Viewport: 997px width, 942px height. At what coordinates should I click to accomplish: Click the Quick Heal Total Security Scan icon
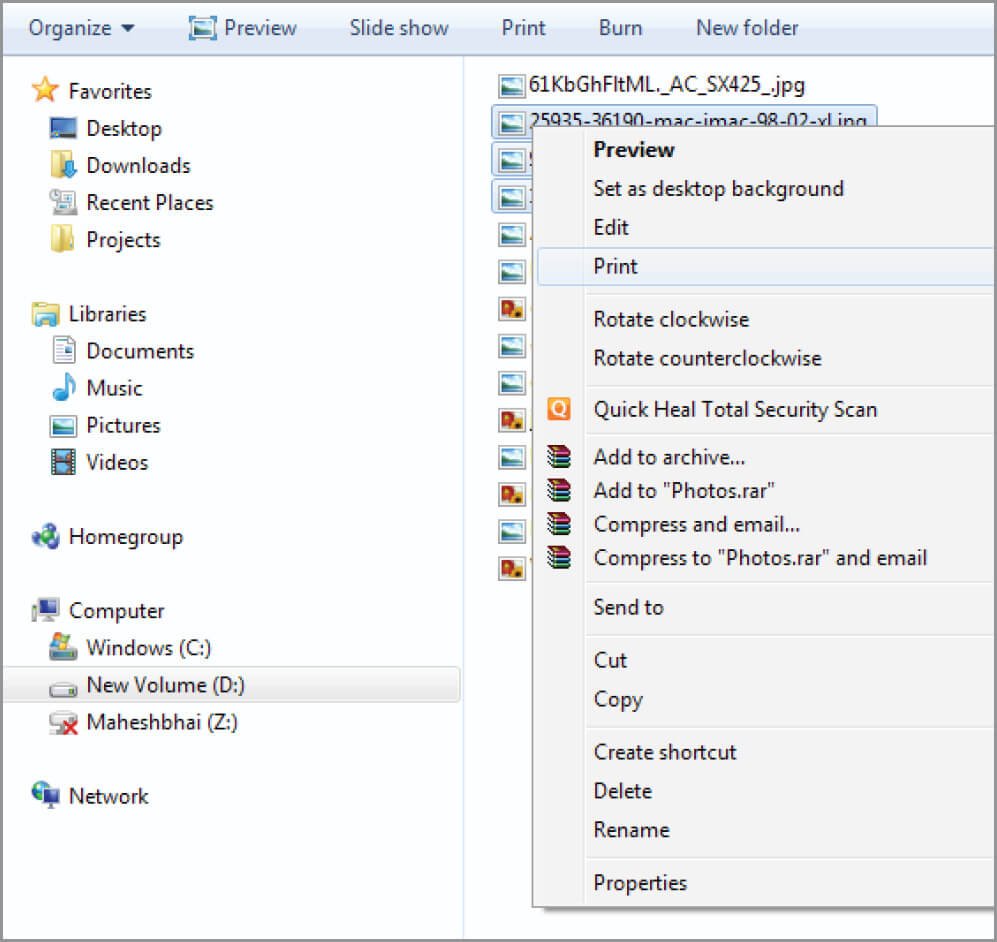click(559, 409)
